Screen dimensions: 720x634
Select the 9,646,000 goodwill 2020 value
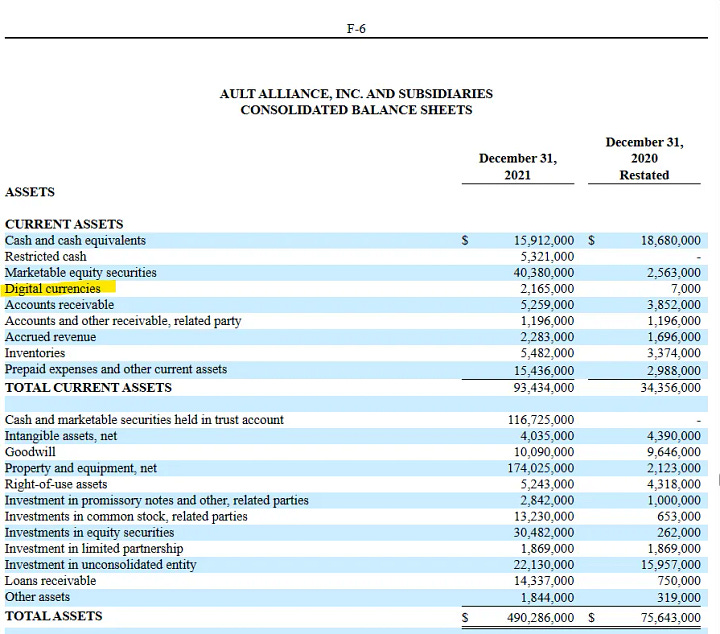(x=674, y=452)
